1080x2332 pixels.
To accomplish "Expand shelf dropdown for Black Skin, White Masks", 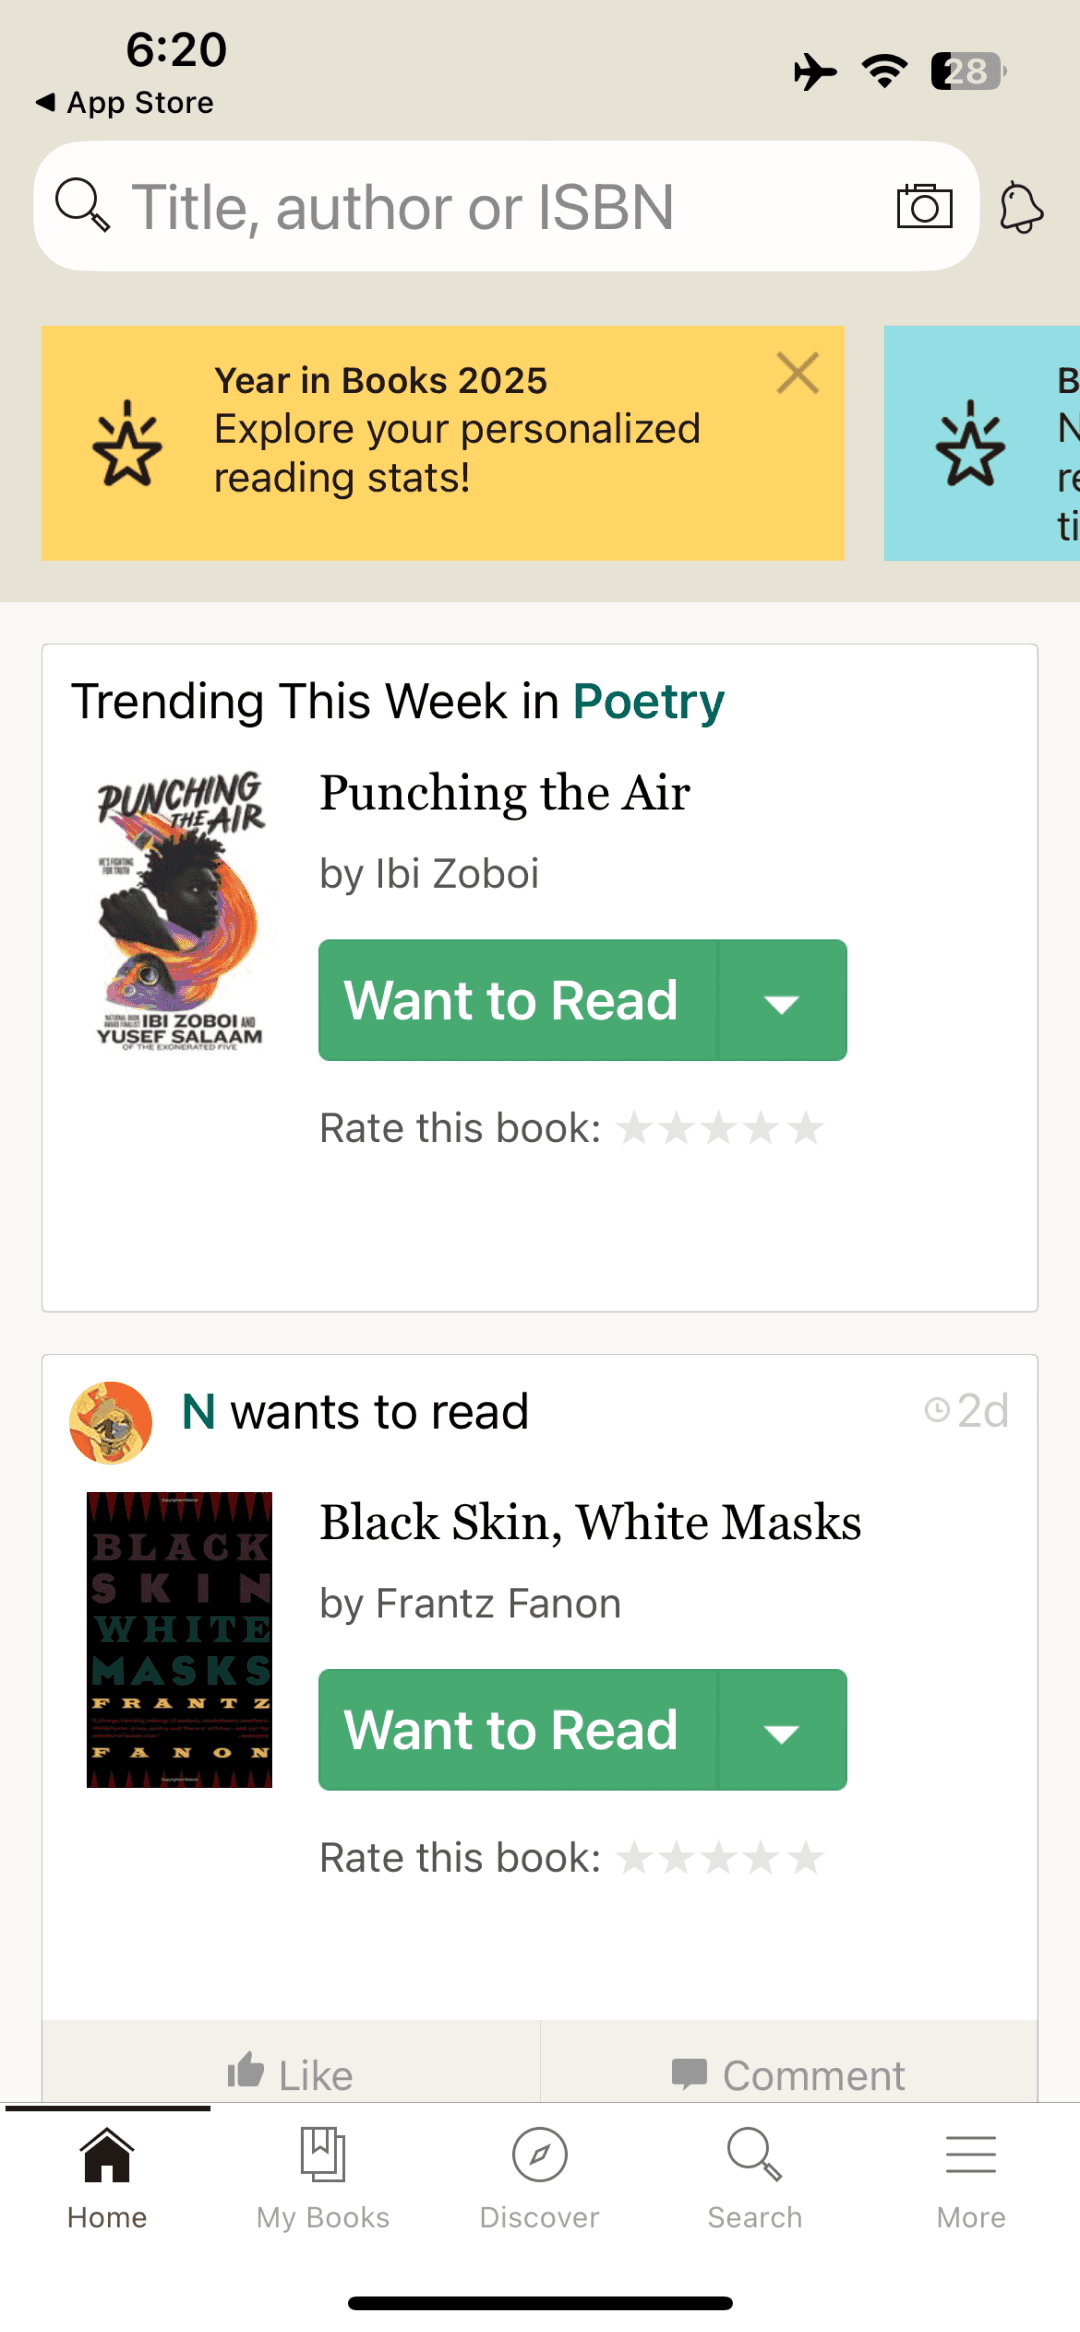I will pyautogui.click(x=782, y=1730).
